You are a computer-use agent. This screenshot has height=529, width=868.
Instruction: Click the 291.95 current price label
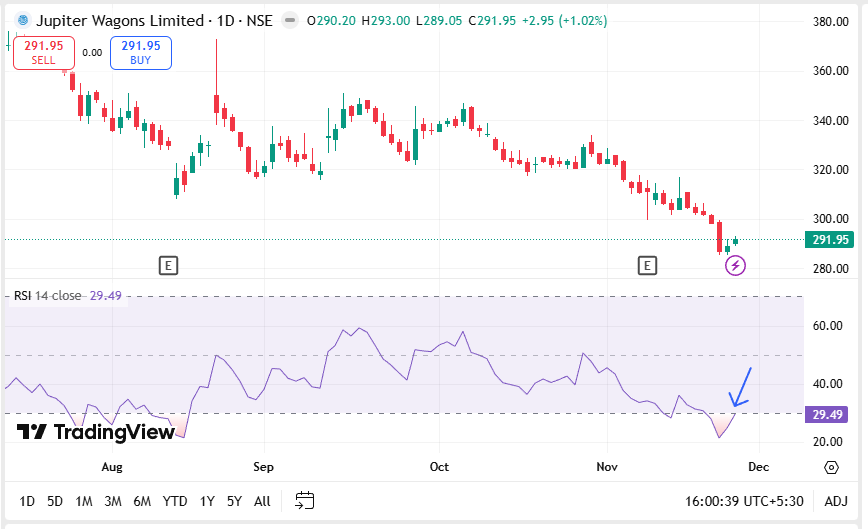point(830,240)
